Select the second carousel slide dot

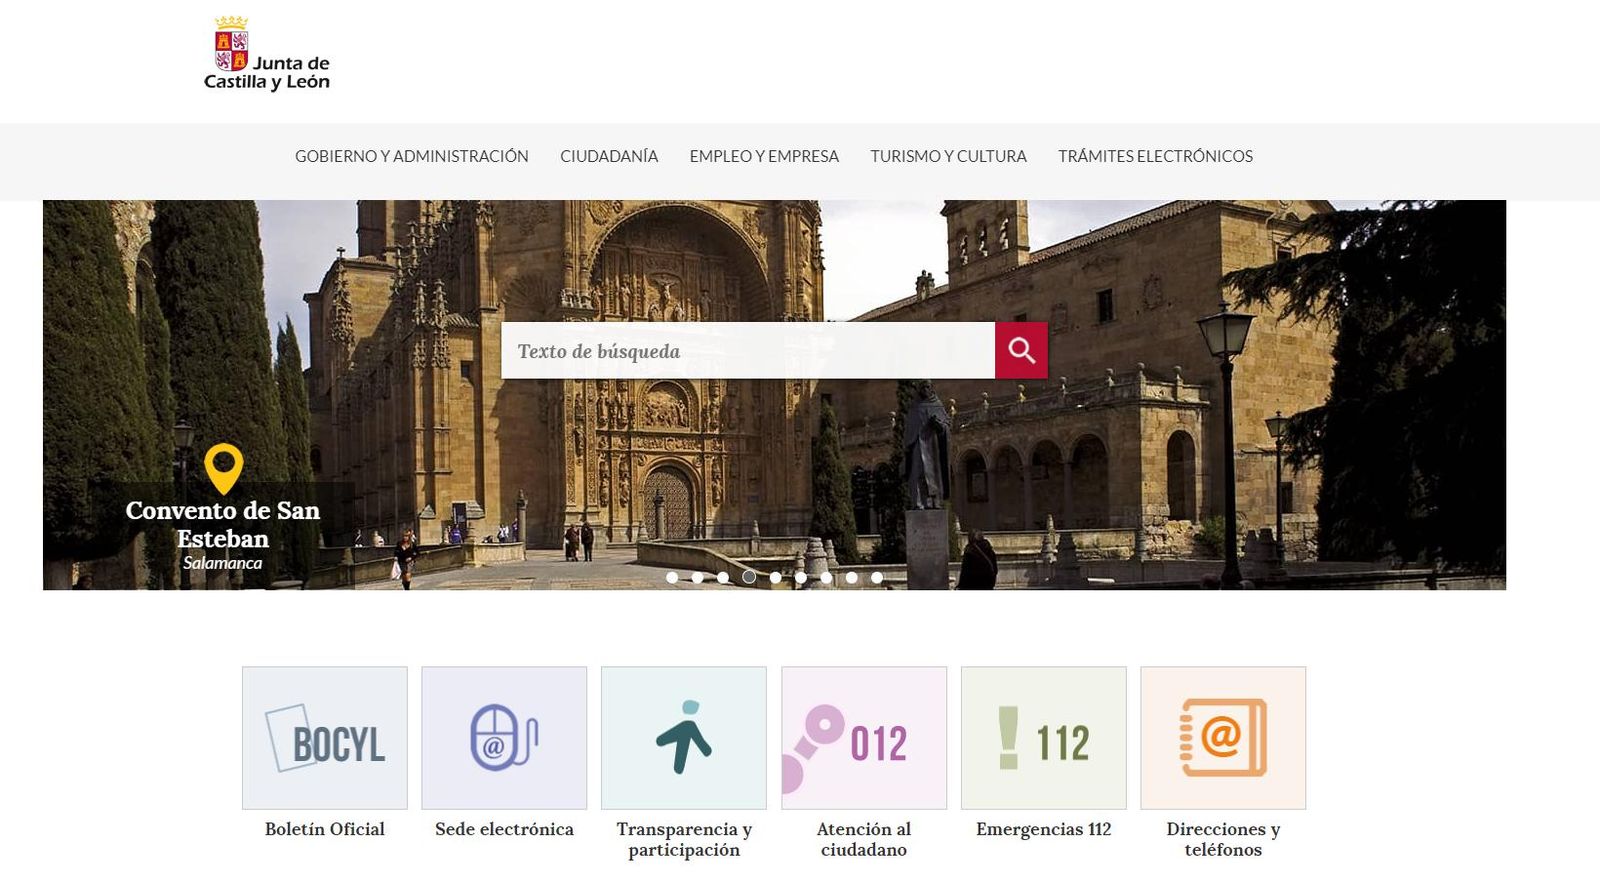pos(697,577)
